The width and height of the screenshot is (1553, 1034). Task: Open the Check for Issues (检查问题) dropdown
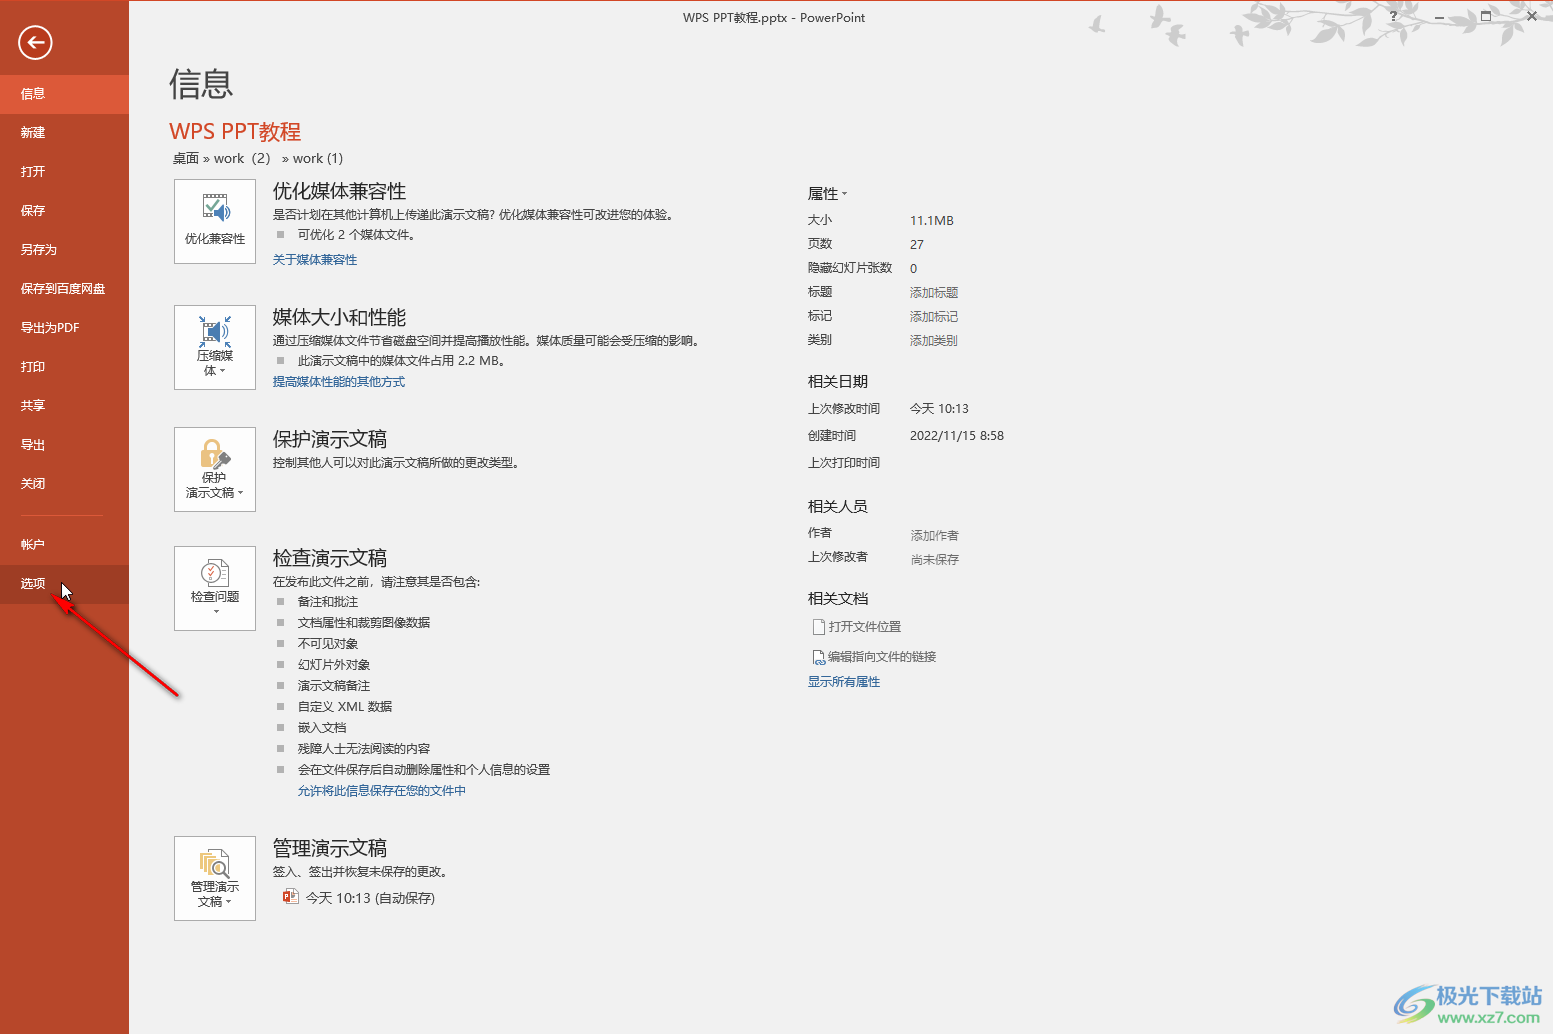pos(215,588)
